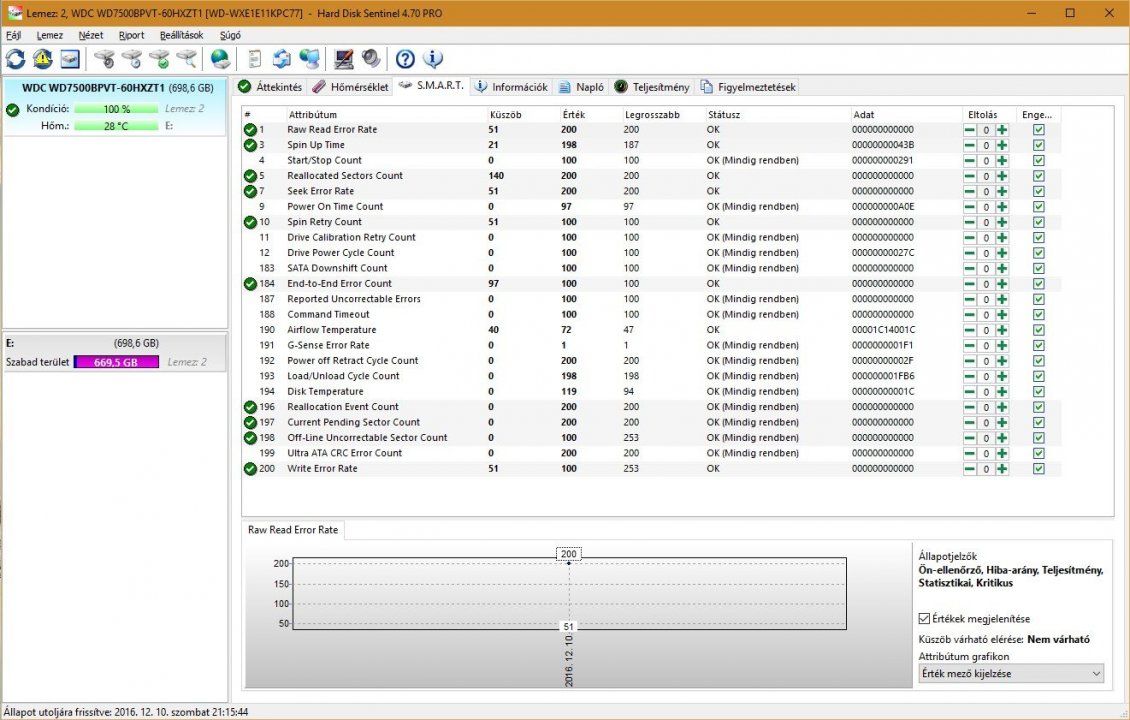Toggle enable checkbox for Ultra ATA CRC Error Count
The image size is (1130, 720).
coord(1038,453)
